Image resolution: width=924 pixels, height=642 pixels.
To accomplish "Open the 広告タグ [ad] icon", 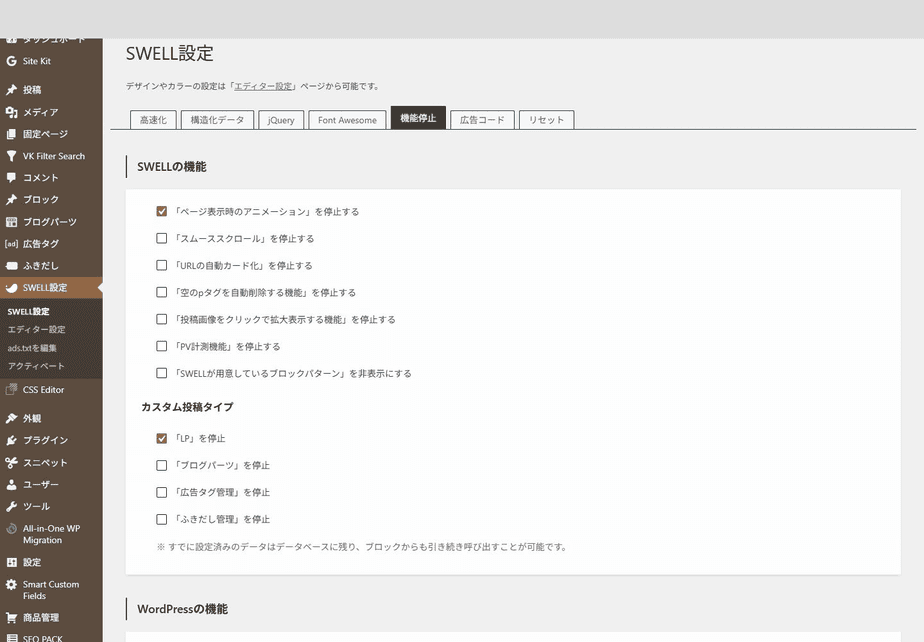I will [x=11, y=243].
